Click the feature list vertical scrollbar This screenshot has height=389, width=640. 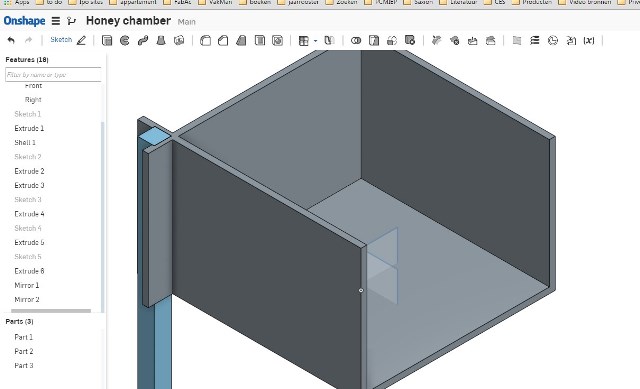(102, 216)
